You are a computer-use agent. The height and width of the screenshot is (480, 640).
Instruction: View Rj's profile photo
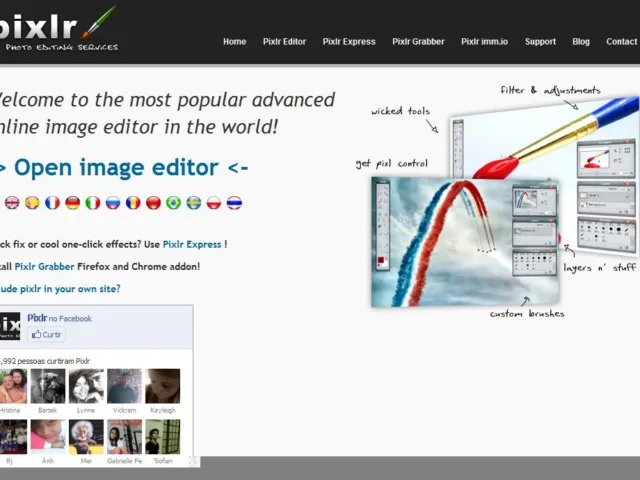tap(13, 437)
